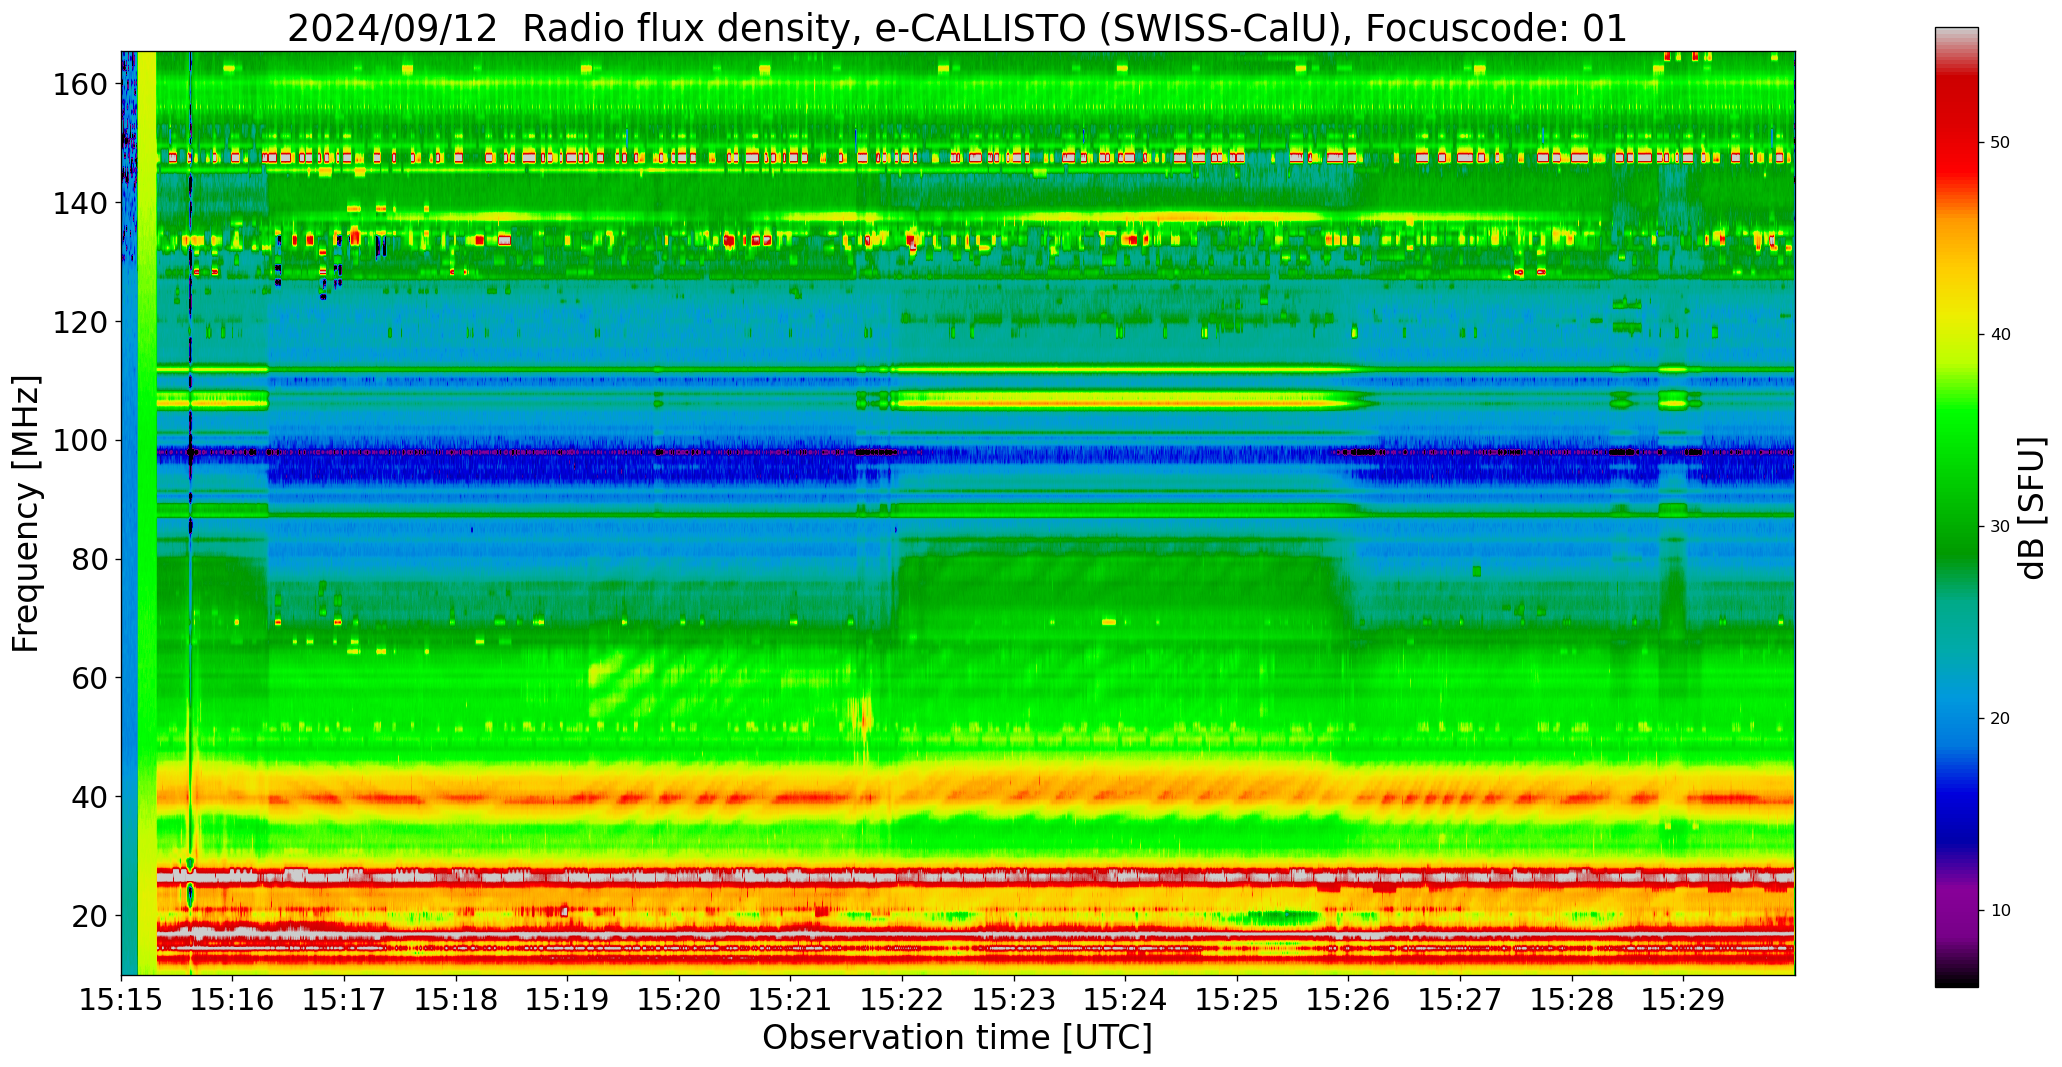2062x1067 pixels.
Task: Click the 15:29 time tick label
Action: (x=1683, y=998)
